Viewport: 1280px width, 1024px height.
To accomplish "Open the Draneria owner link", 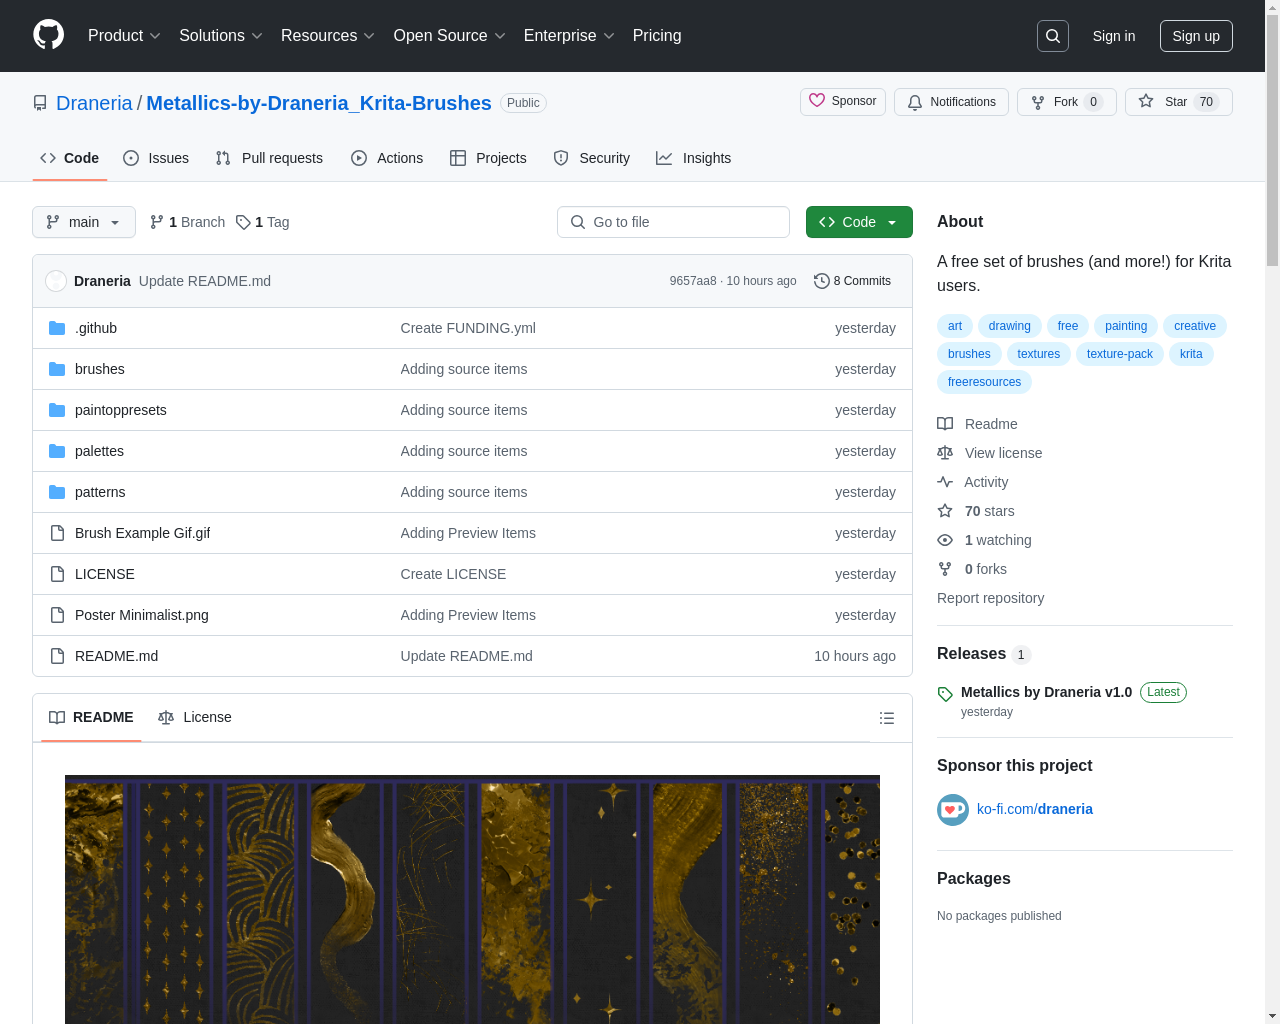I will point(94,103).
